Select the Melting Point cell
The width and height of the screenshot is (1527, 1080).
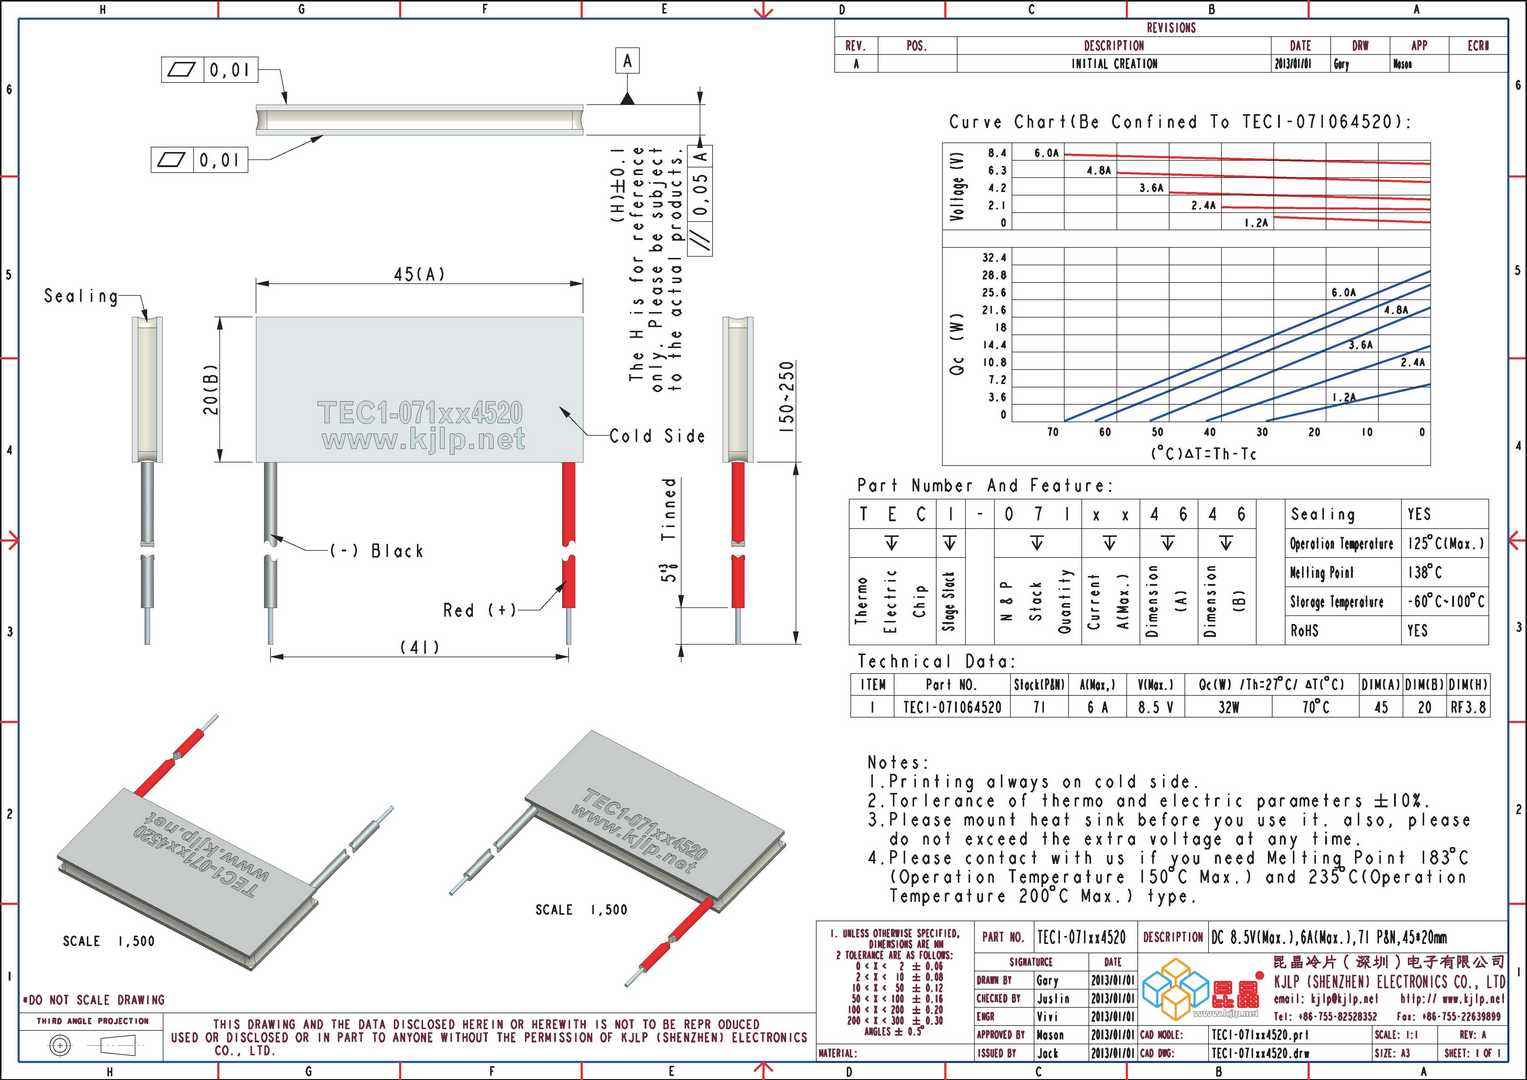point(1342,572)
